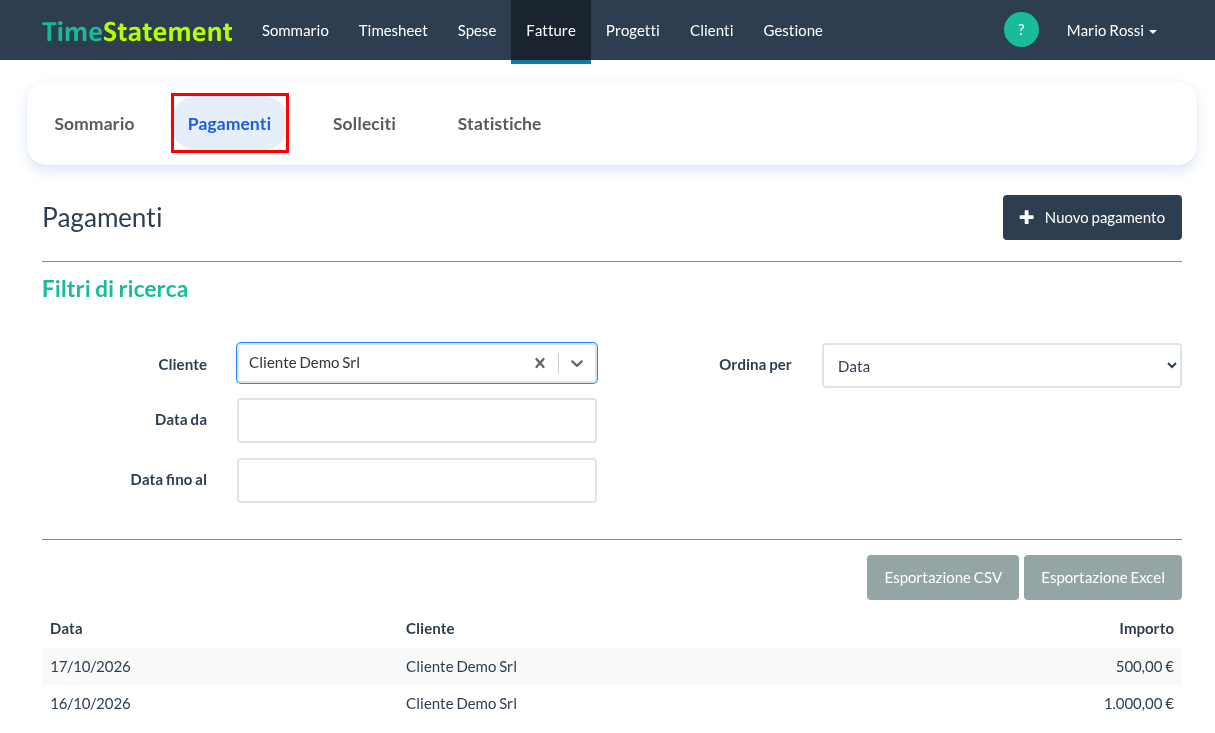
Task: Expand the Cliente dropdown chevron
Action: tap(577, 363)
